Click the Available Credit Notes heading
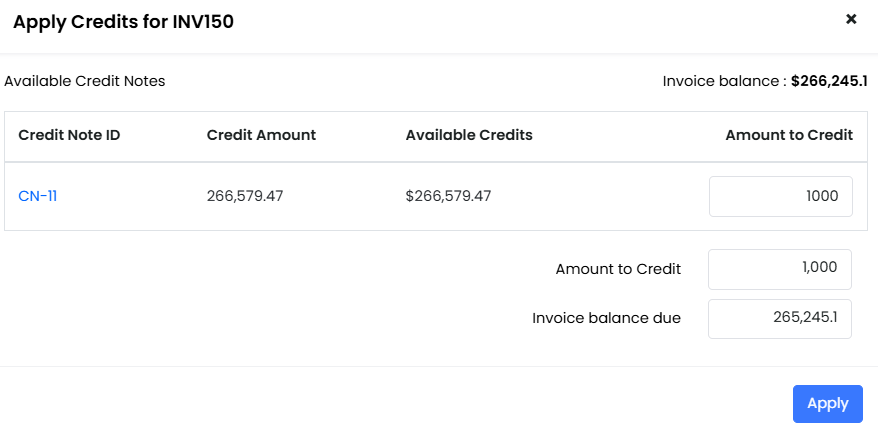Screen dimensions: 878x433 coord(85,81)
